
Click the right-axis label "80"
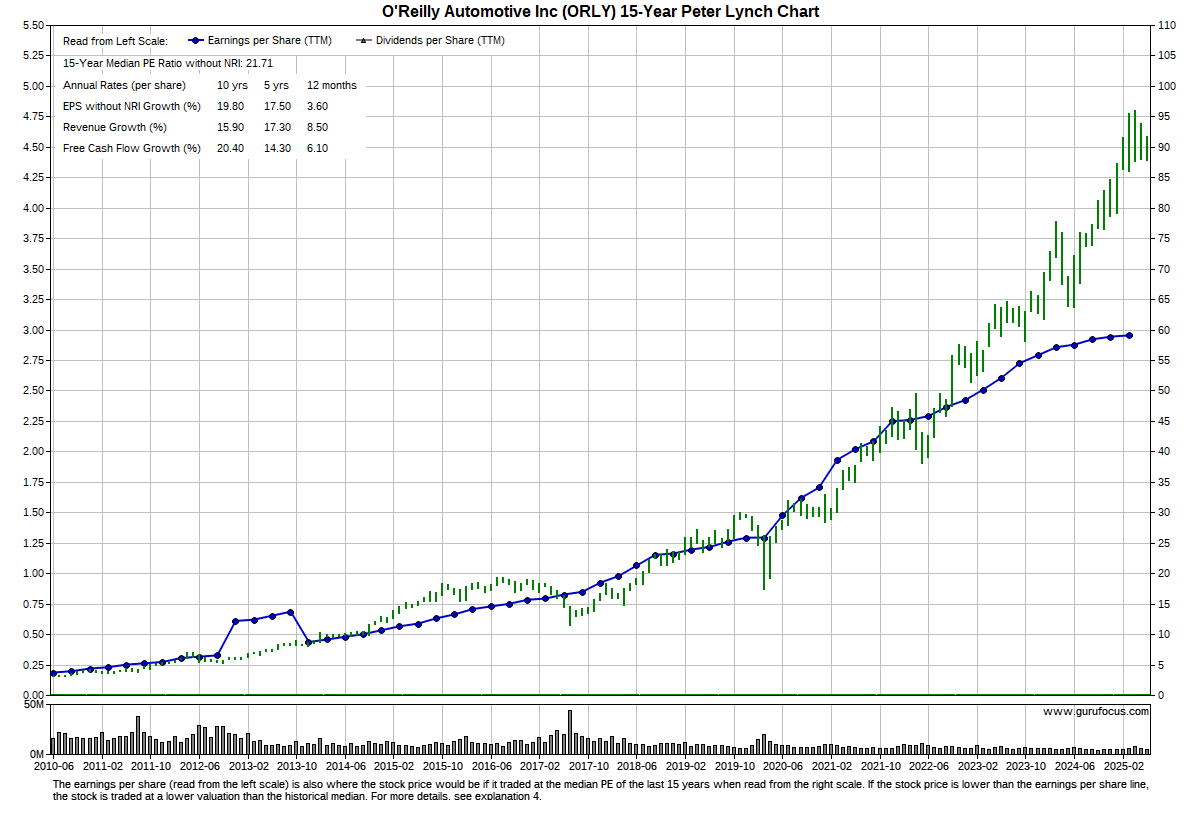coord(1165,208)
